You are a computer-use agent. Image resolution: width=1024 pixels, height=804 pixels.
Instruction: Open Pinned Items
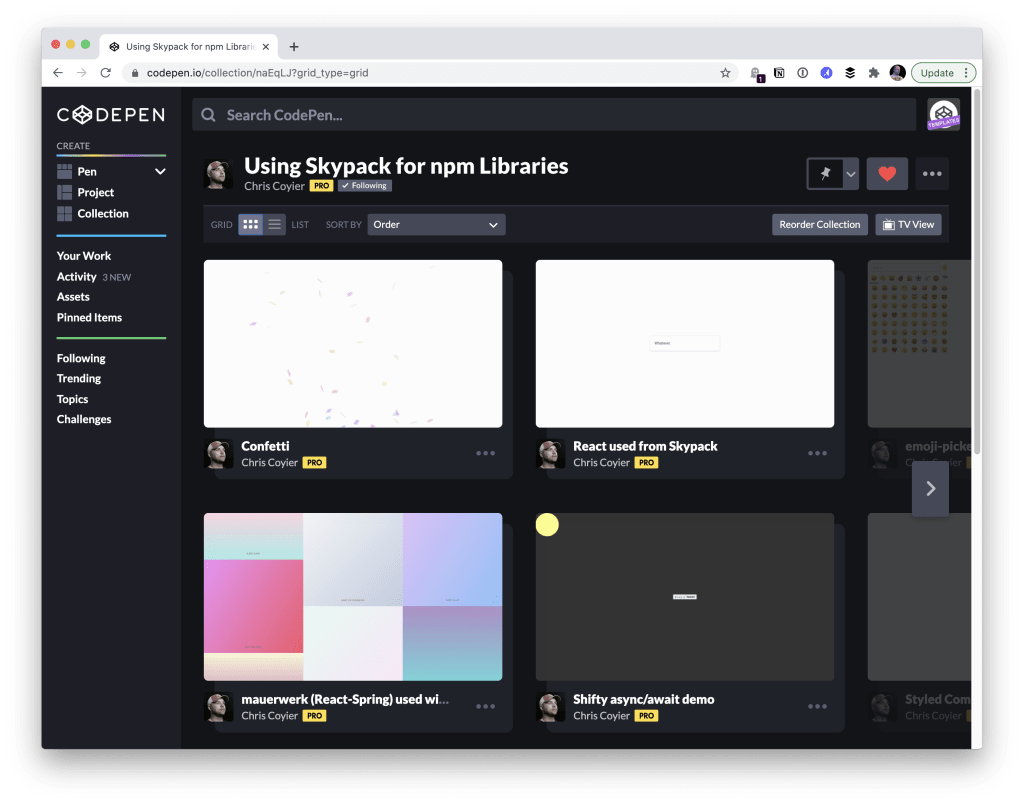(x=89, y=317)
